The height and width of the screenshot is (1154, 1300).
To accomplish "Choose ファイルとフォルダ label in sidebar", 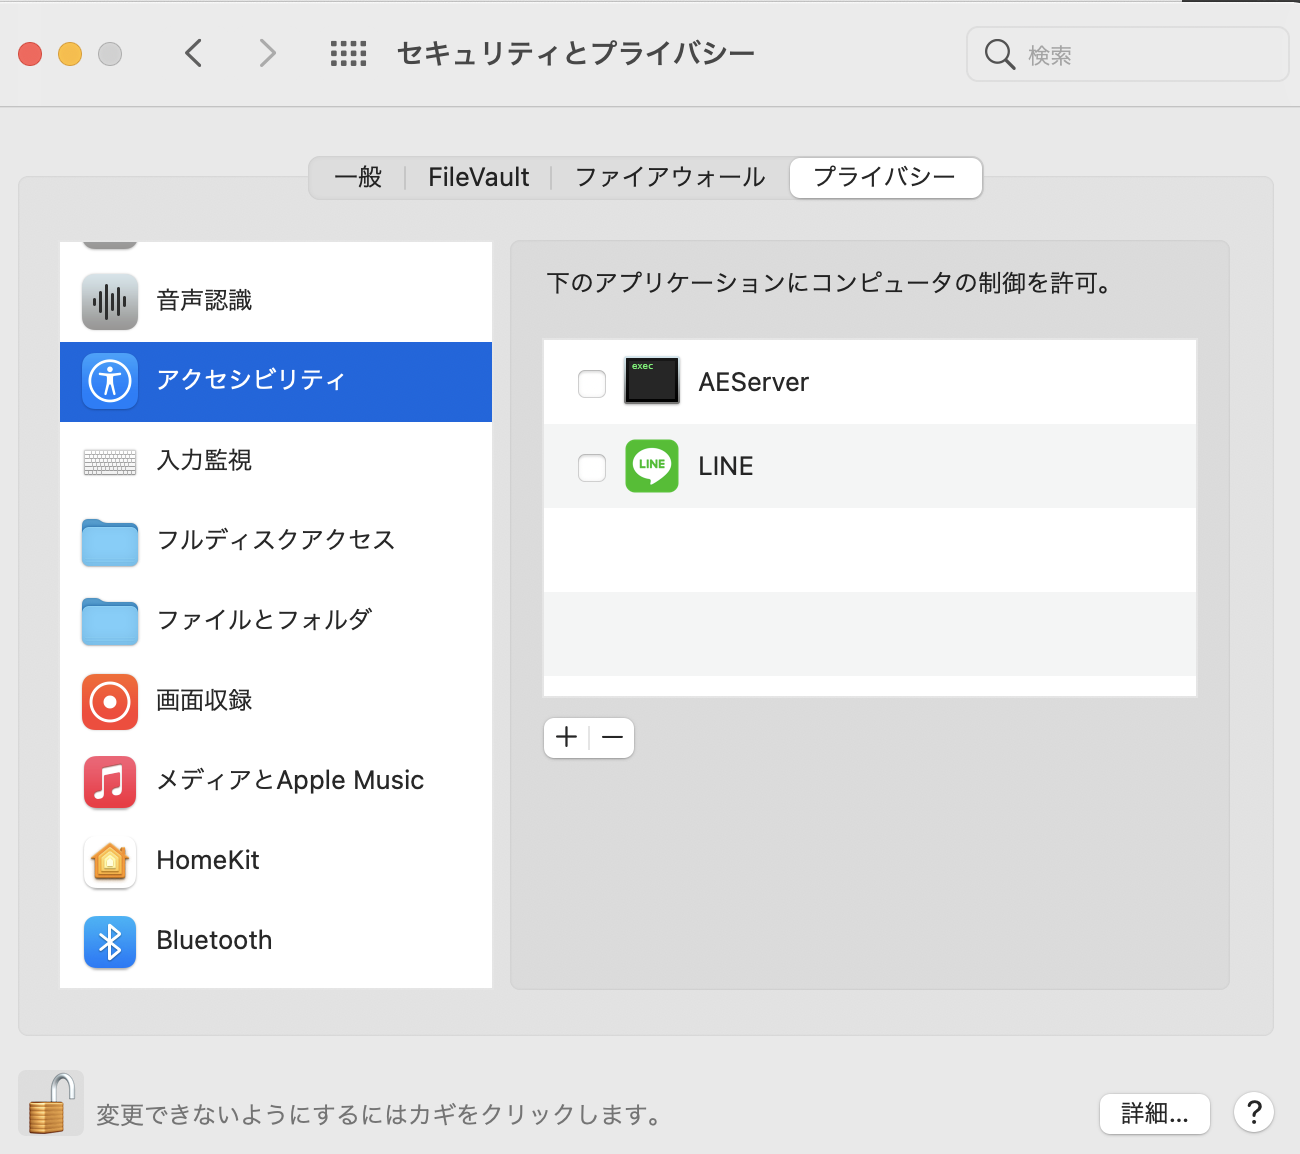I will click(x=264, y=621).
